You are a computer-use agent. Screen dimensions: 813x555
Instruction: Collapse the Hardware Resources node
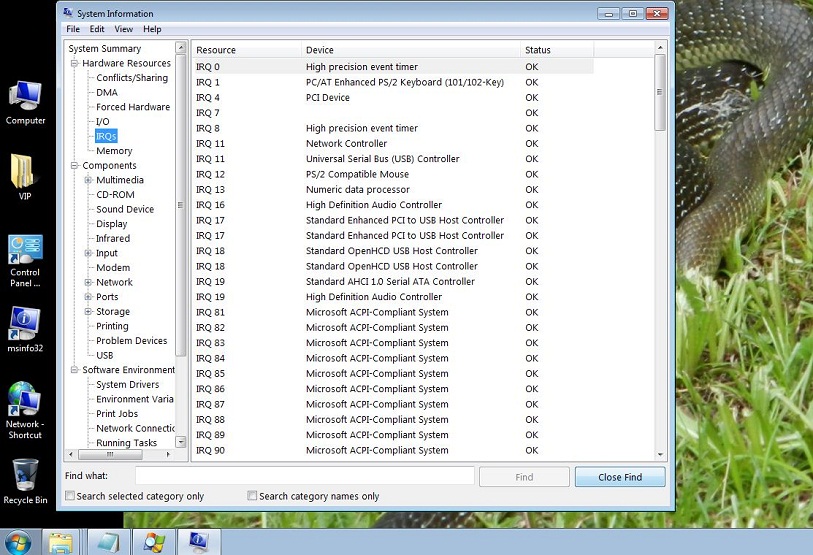pyautogui.click(x=75, y=63)
